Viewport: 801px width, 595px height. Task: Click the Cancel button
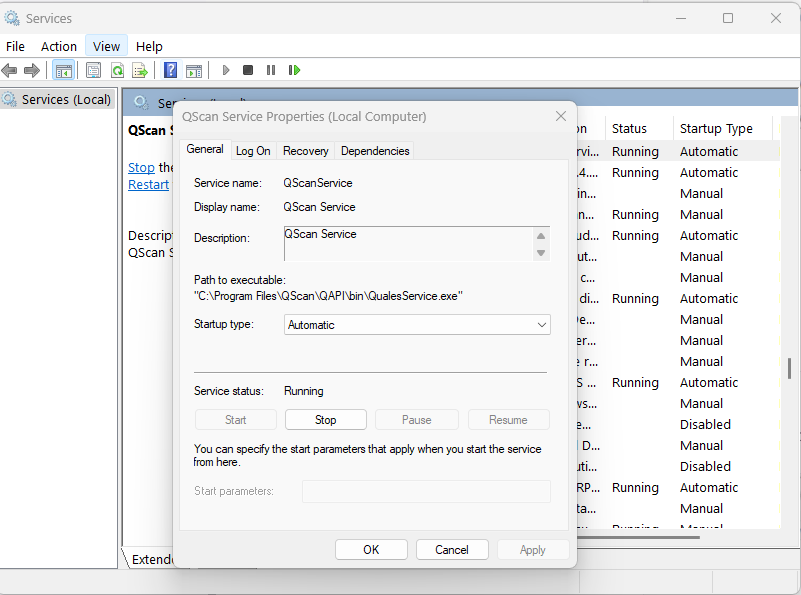click(452, 550)
